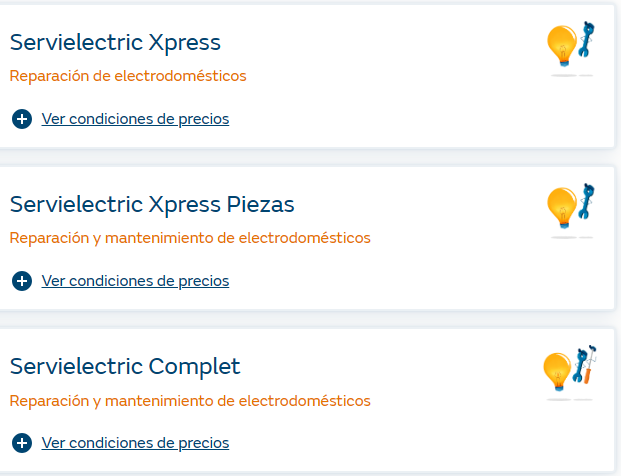Screen dimensions: 621x476
Task: Click the lightbulb in Servielectric Xpress Piezas icon
Action: (561, 206)
